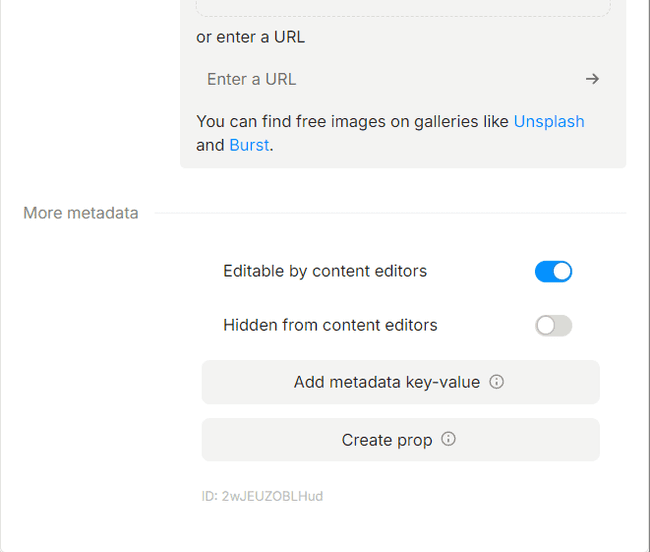Image resolution: width=650 pixels, height=552 pixels.
Task: Enable Hidden from content editors switch
Action: [553, 325]
